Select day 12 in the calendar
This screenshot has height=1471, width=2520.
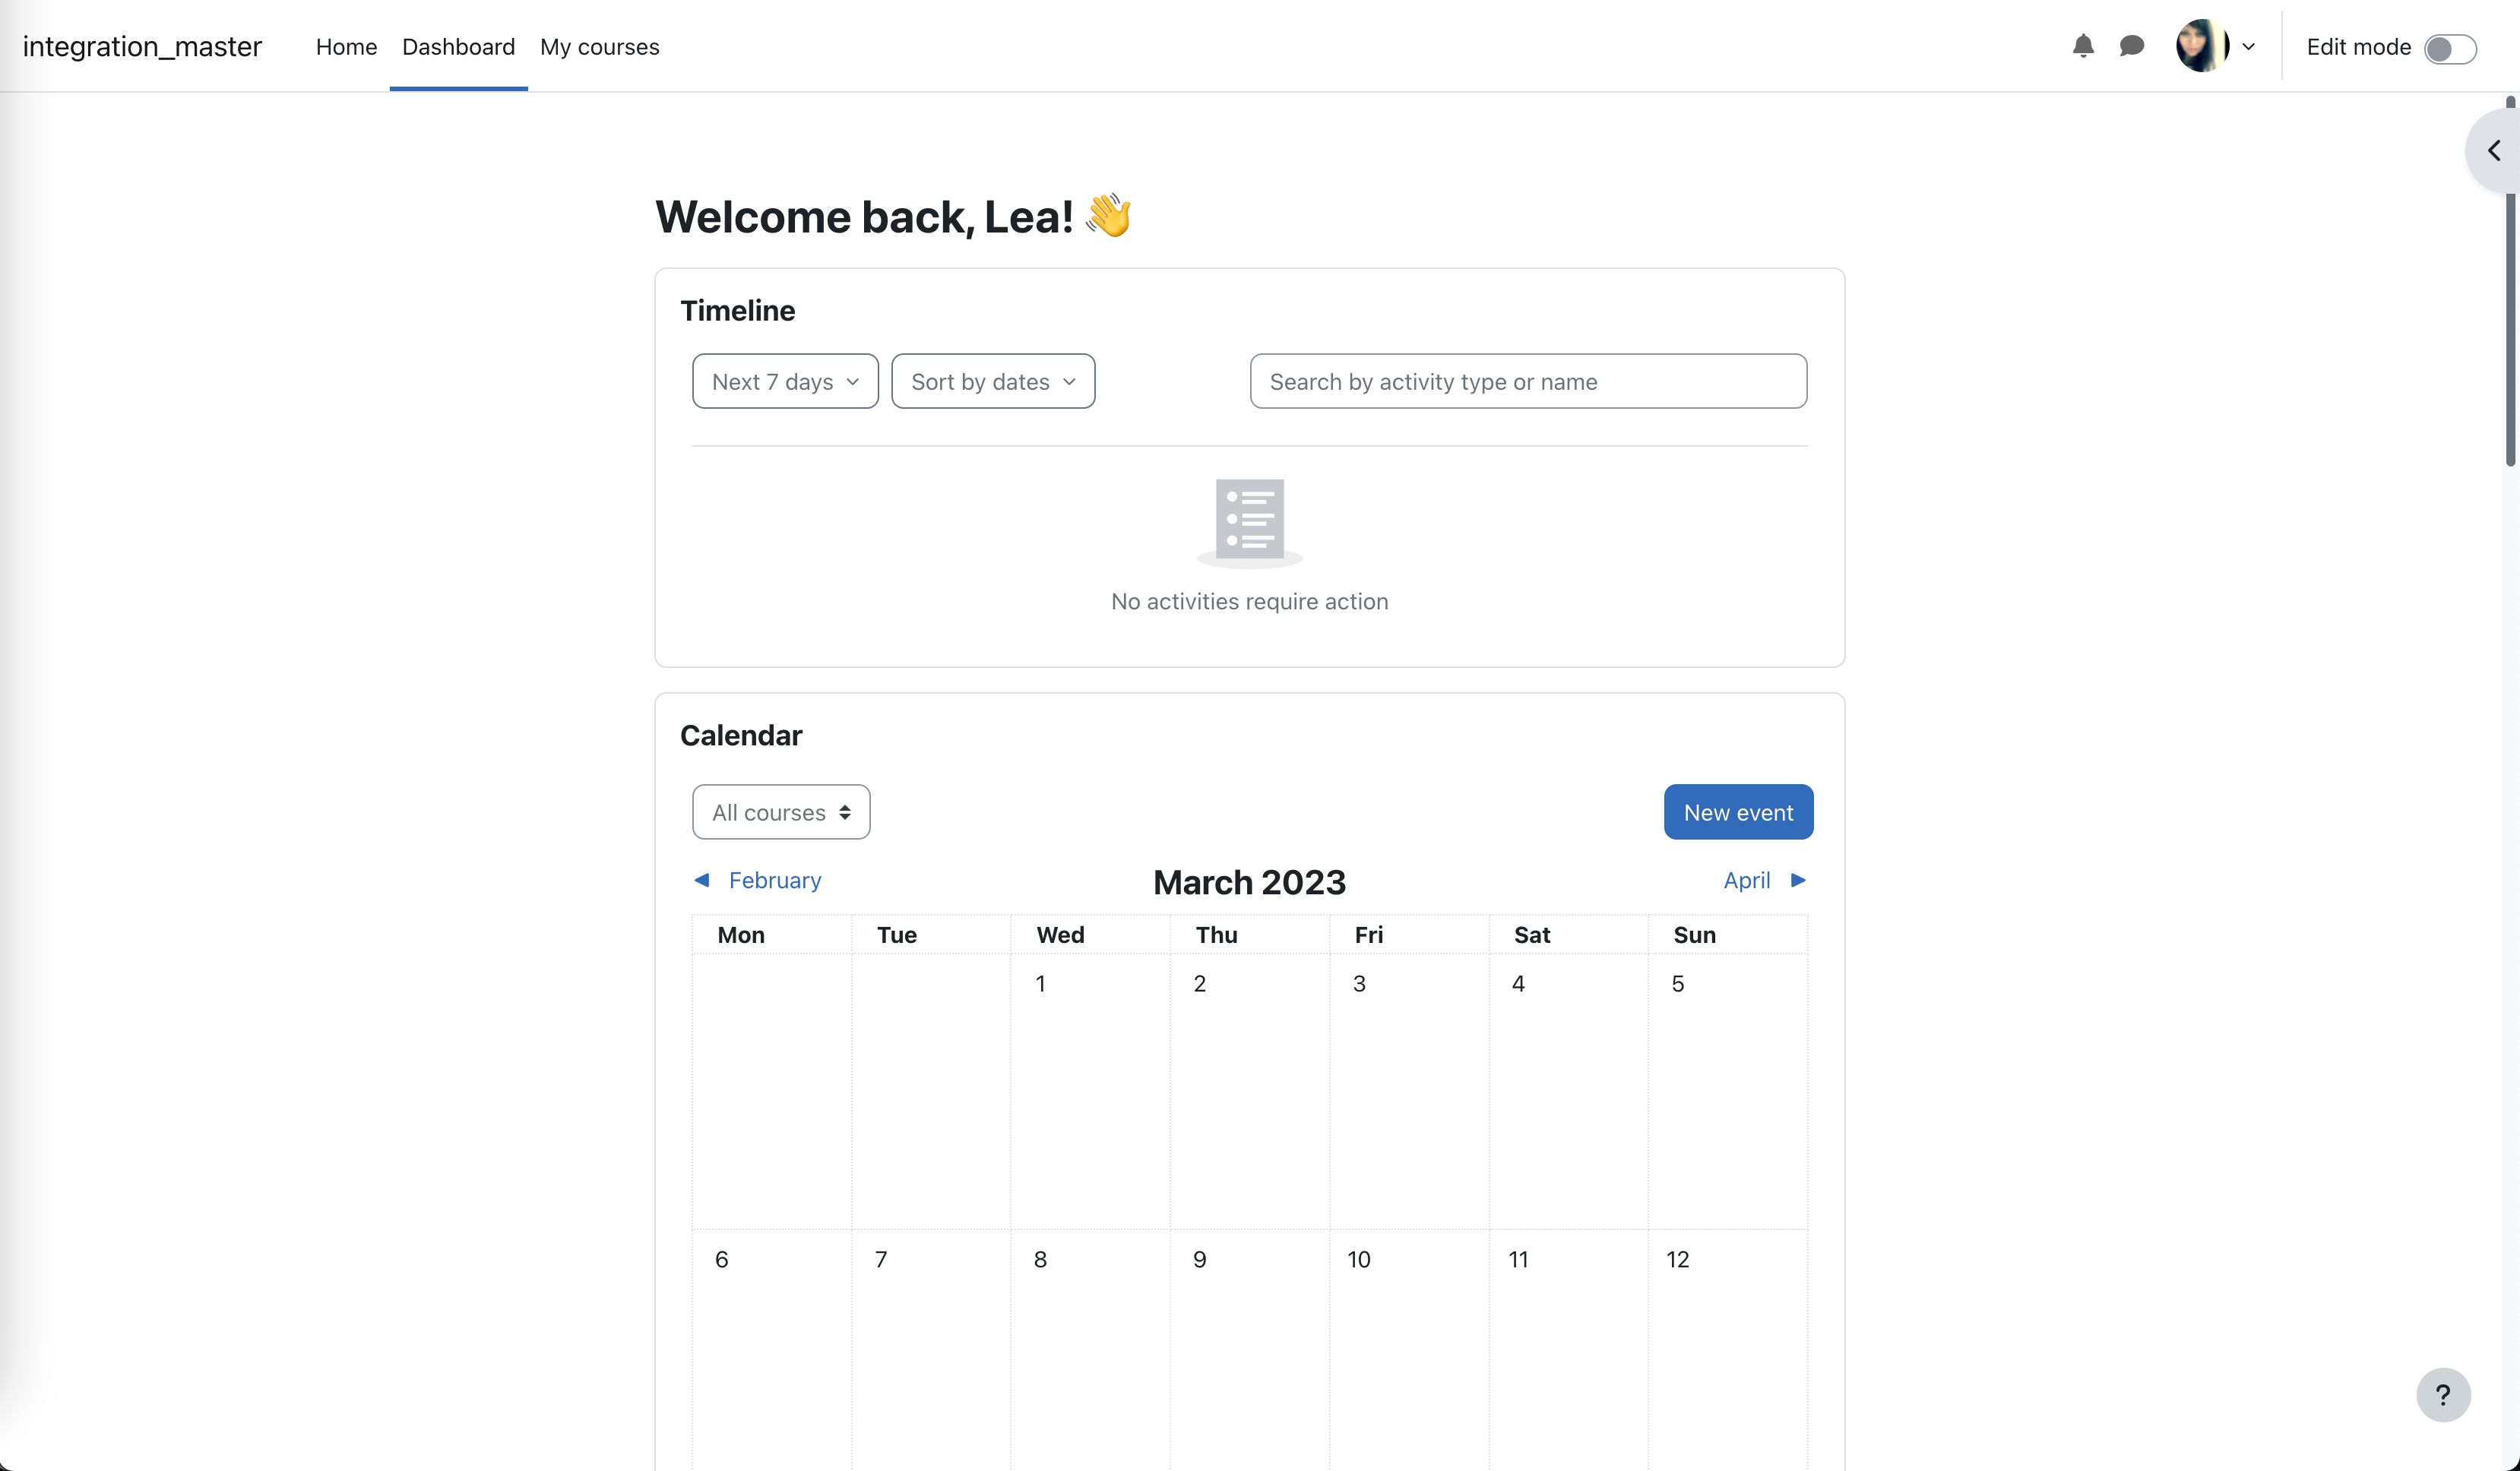(1678, 1260)
